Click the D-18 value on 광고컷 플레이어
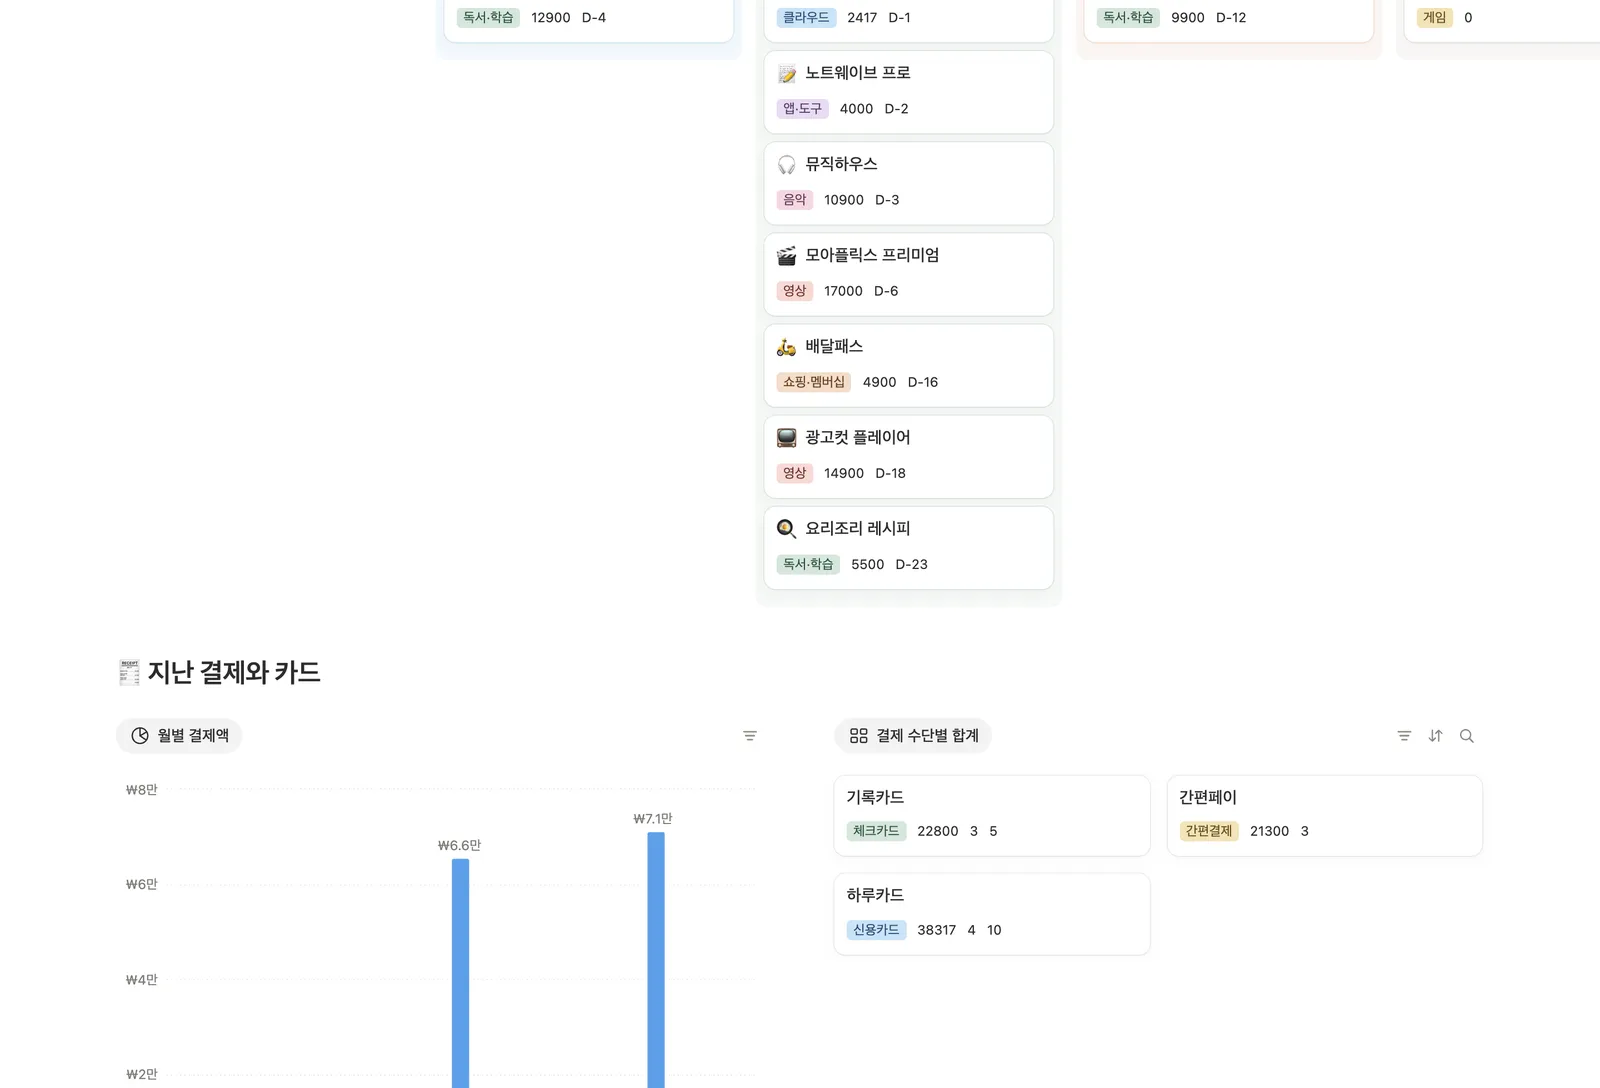Viewport: 1600px width, 1088px height. click(x=890, y=473)
